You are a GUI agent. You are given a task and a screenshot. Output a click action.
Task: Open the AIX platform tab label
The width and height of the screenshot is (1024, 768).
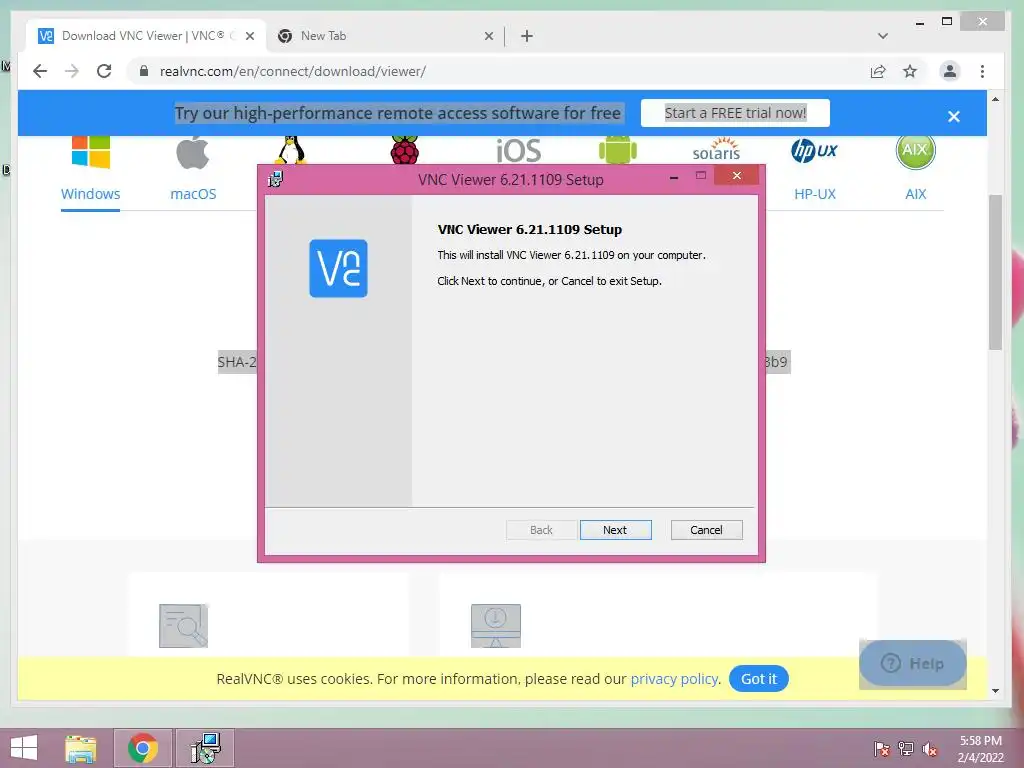[916, 194]
